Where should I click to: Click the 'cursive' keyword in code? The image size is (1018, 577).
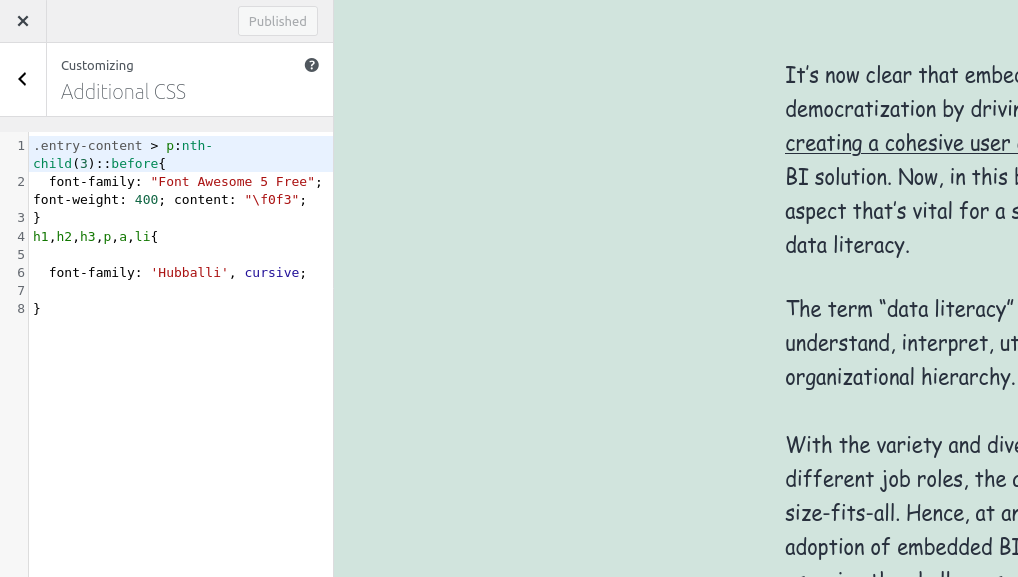(x=271, y=273)
